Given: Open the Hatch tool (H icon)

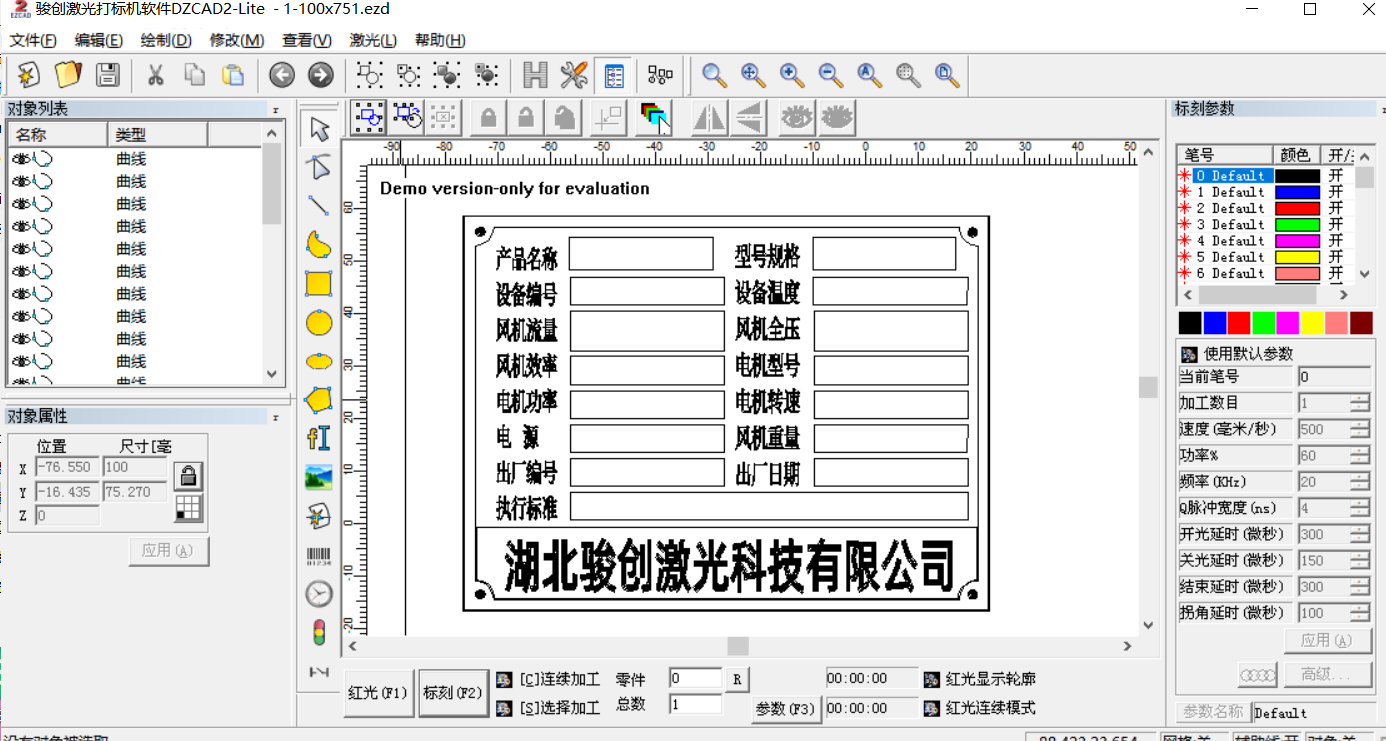Looking at the screenshot, I should (x=535, y=75).
